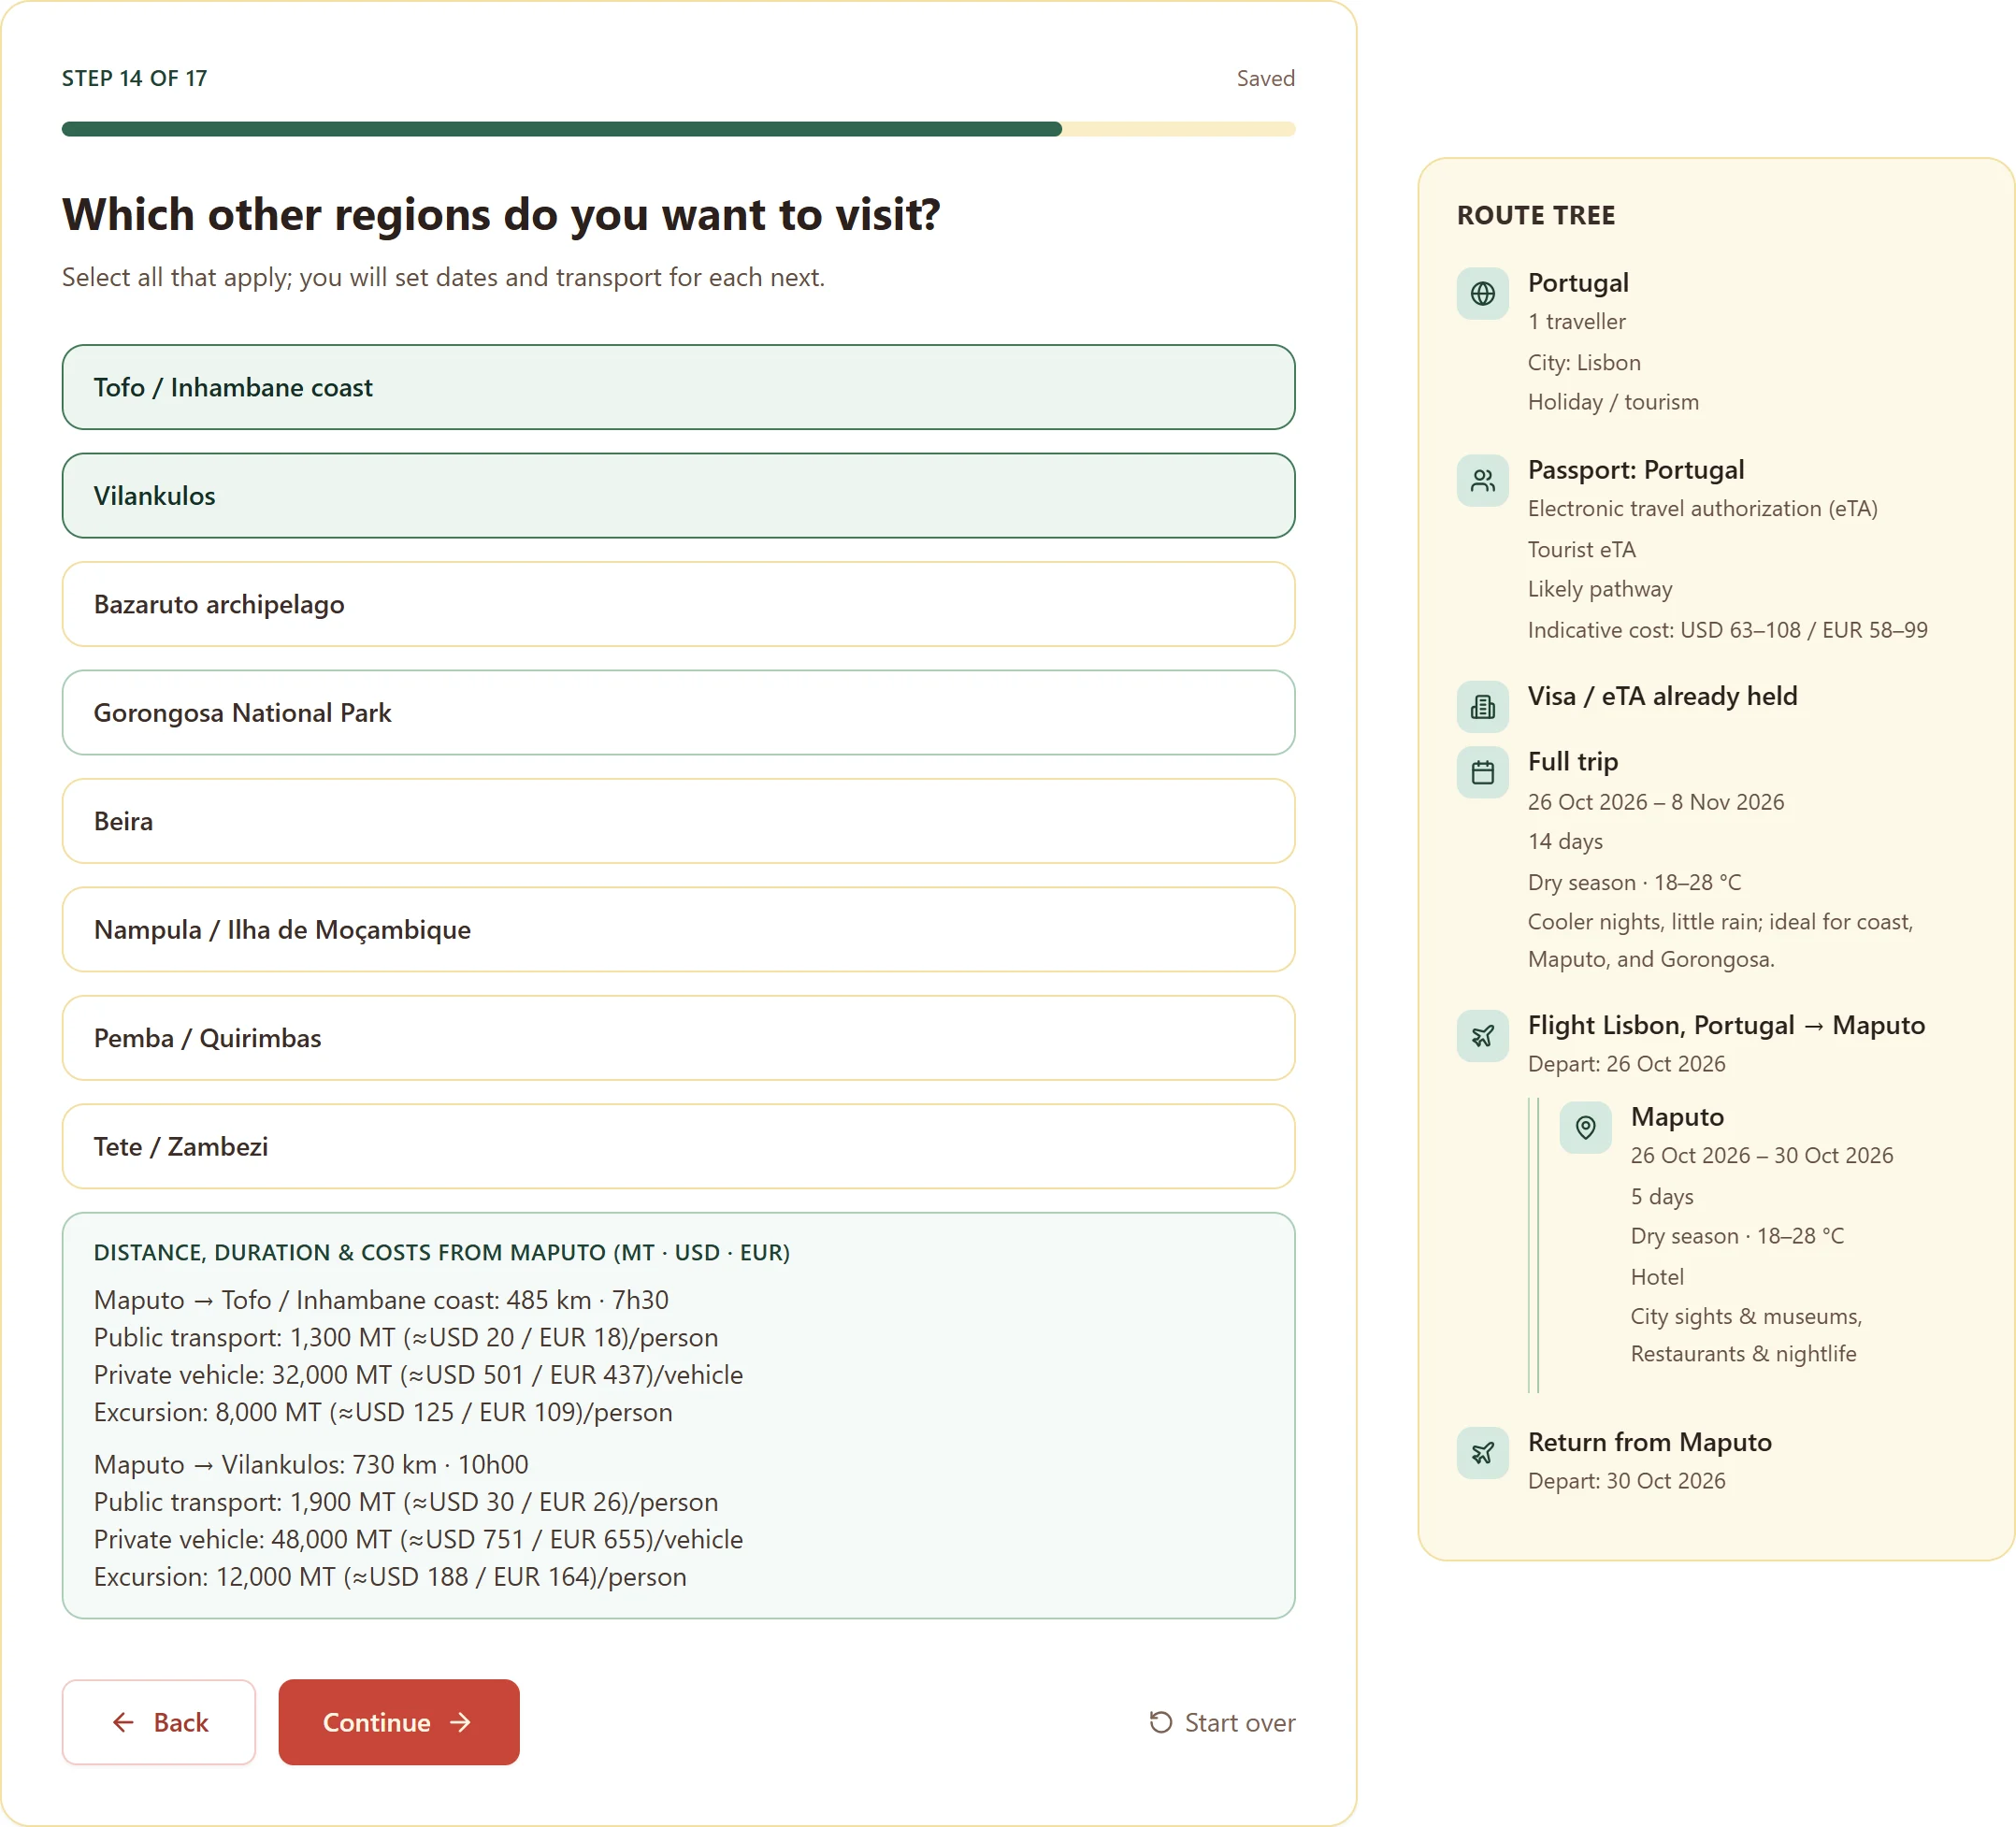Open the Maputo stop in route tree

pyautogui.click(x=1677, y=1117)
